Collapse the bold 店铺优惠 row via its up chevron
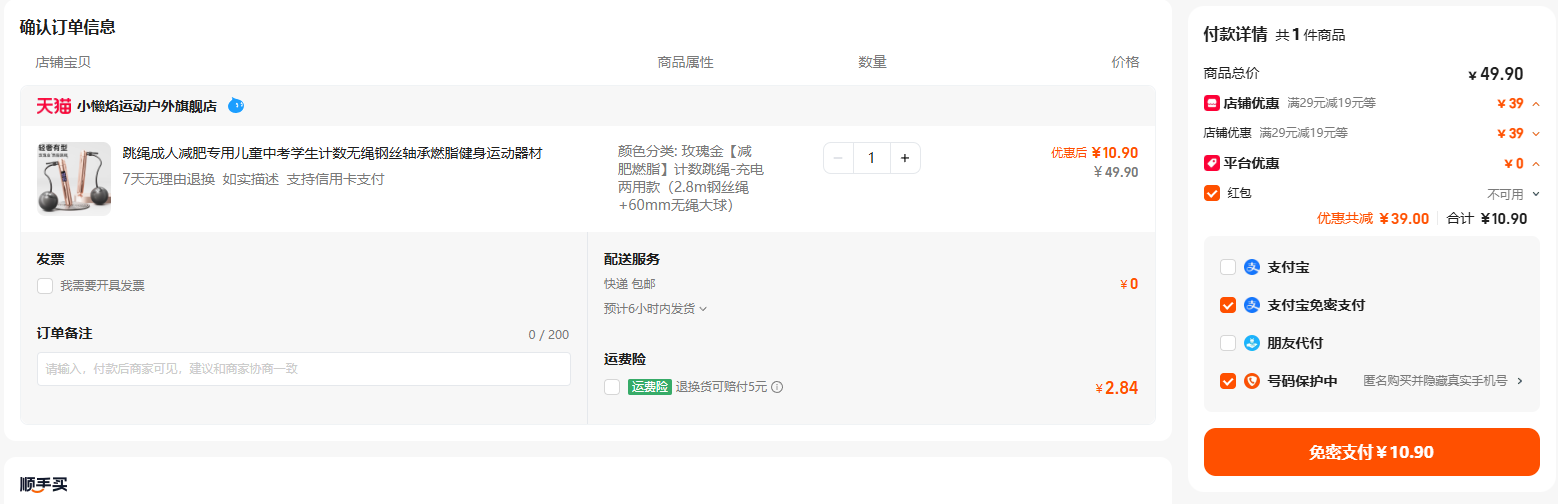 point(1536,104)
